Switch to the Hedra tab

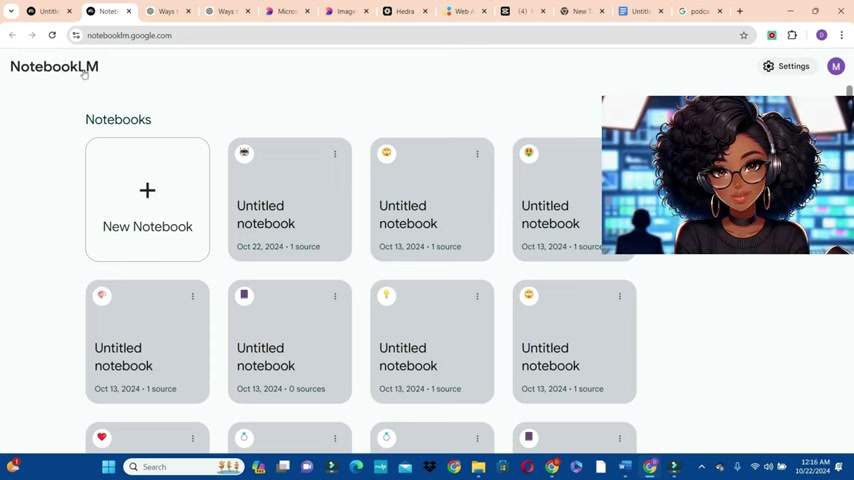(405, 11)
